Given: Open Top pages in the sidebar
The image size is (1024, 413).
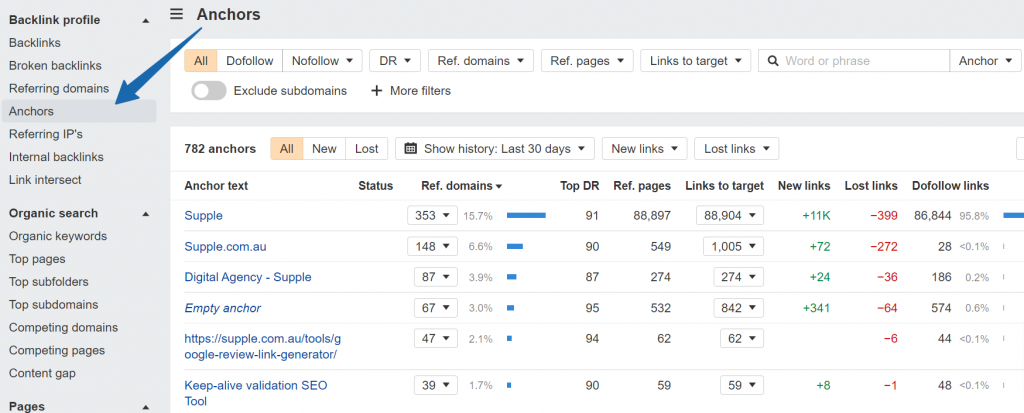Looking at the screenshot, I should pyautogui.click(x=37, y=259).
